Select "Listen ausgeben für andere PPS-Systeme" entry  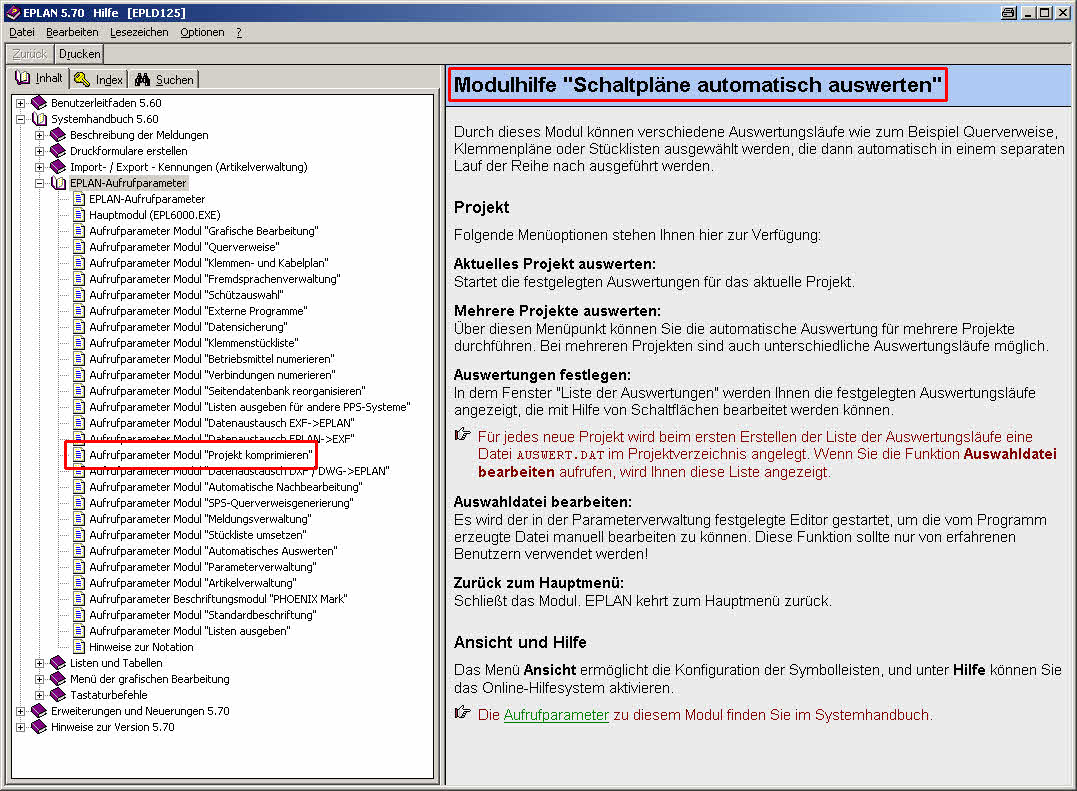(249, 406)
